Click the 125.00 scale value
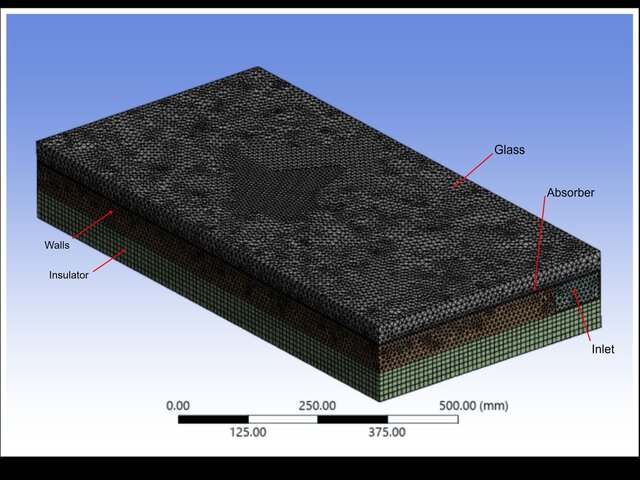 [x=248, y=432]
